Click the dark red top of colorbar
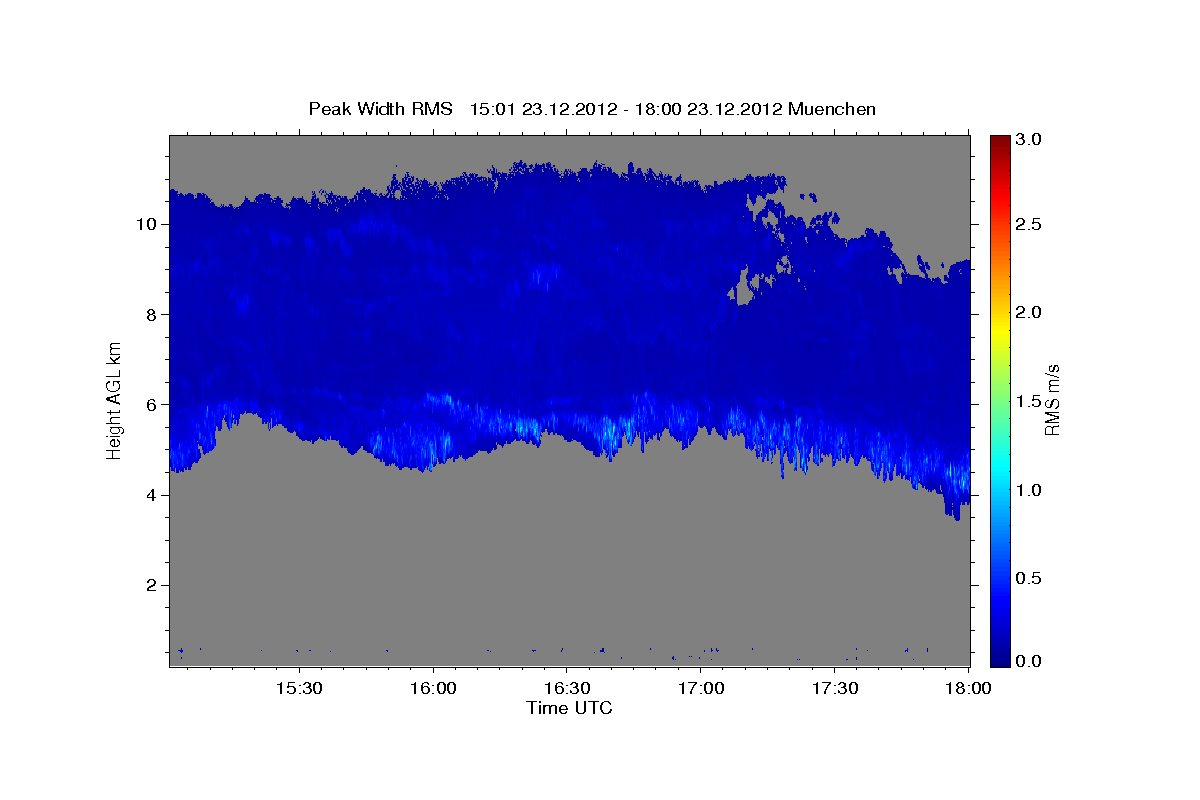This screenshot has width=1200, height=800. [x=999, y=141]
